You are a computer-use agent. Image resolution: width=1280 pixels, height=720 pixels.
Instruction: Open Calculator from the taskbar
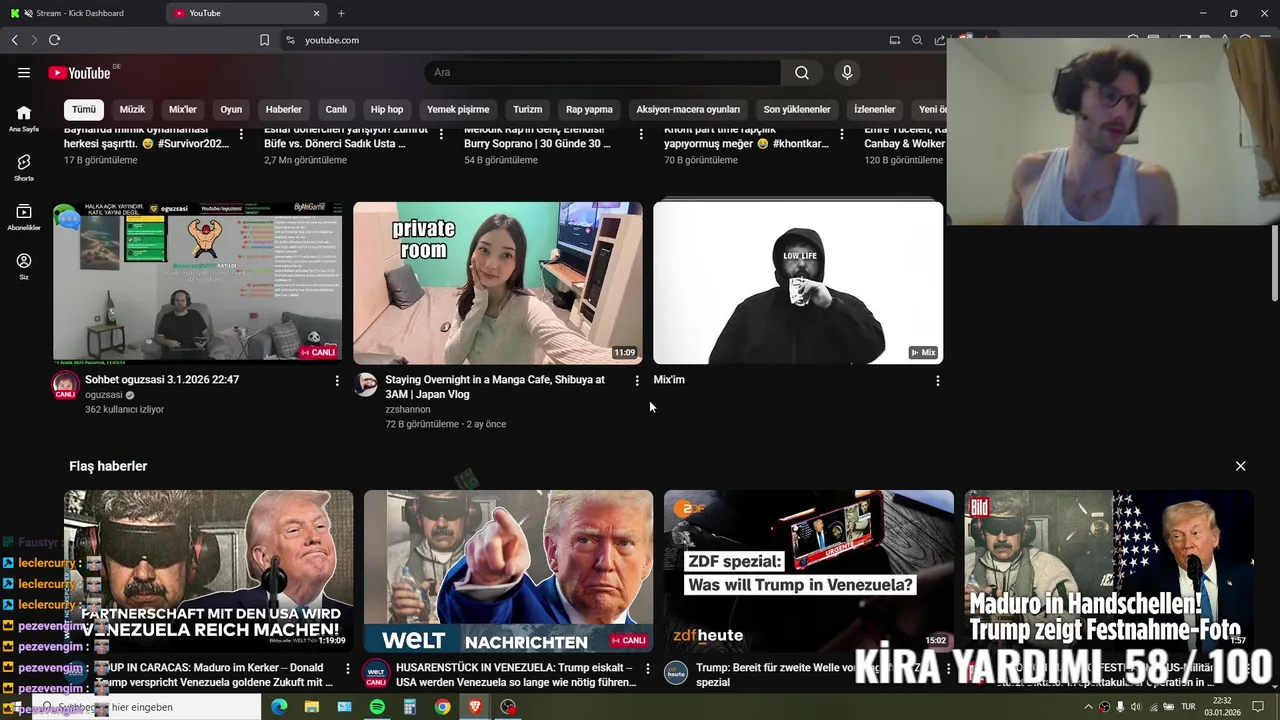click(x=410, y=707)
